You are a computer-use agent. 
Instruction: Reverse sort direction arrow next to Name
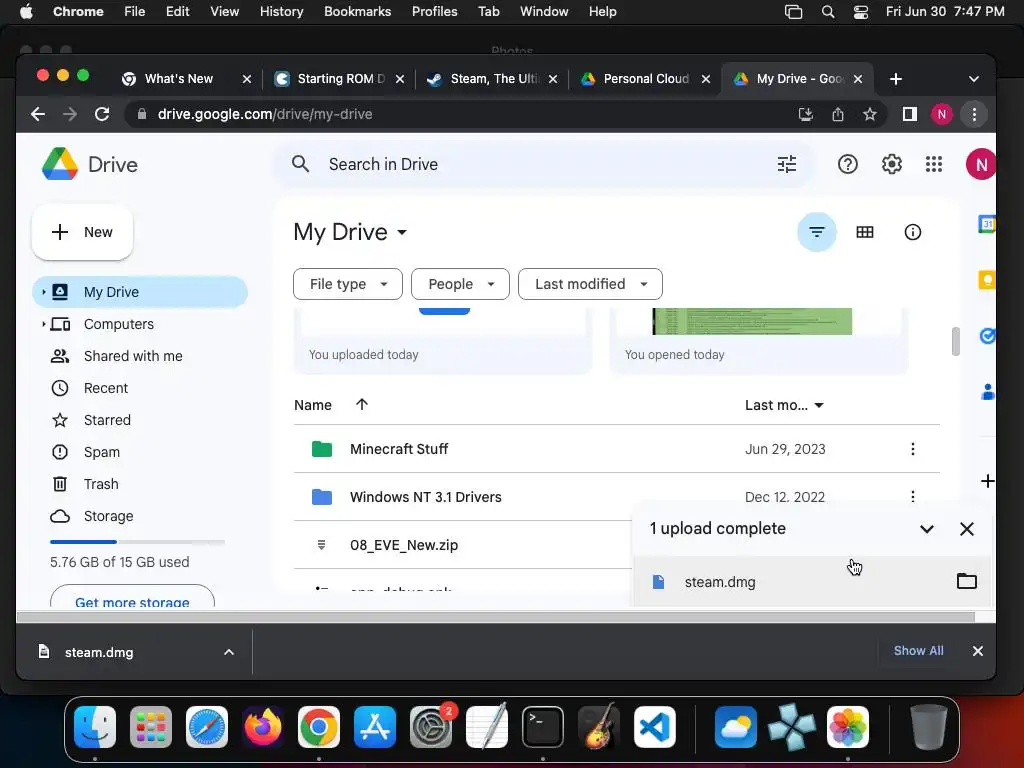(x=362, y=404)
